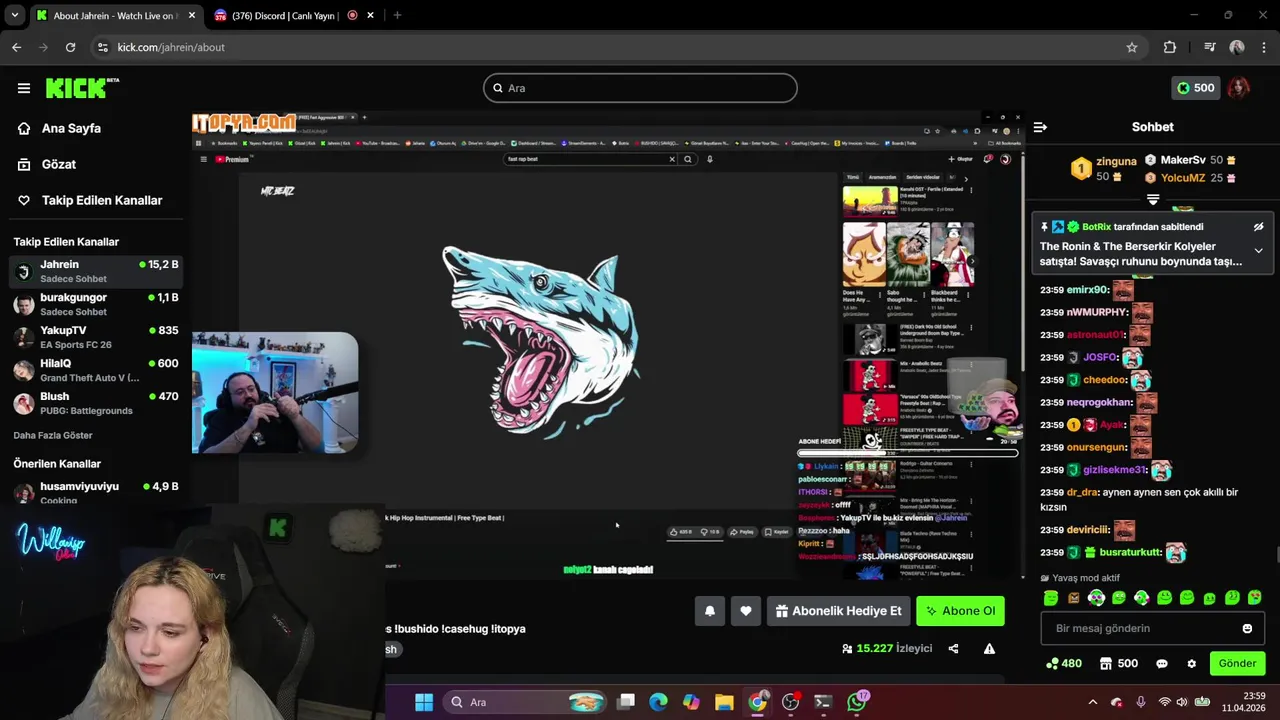
Task: Open a new browser tab
Action: pos(397,15)
